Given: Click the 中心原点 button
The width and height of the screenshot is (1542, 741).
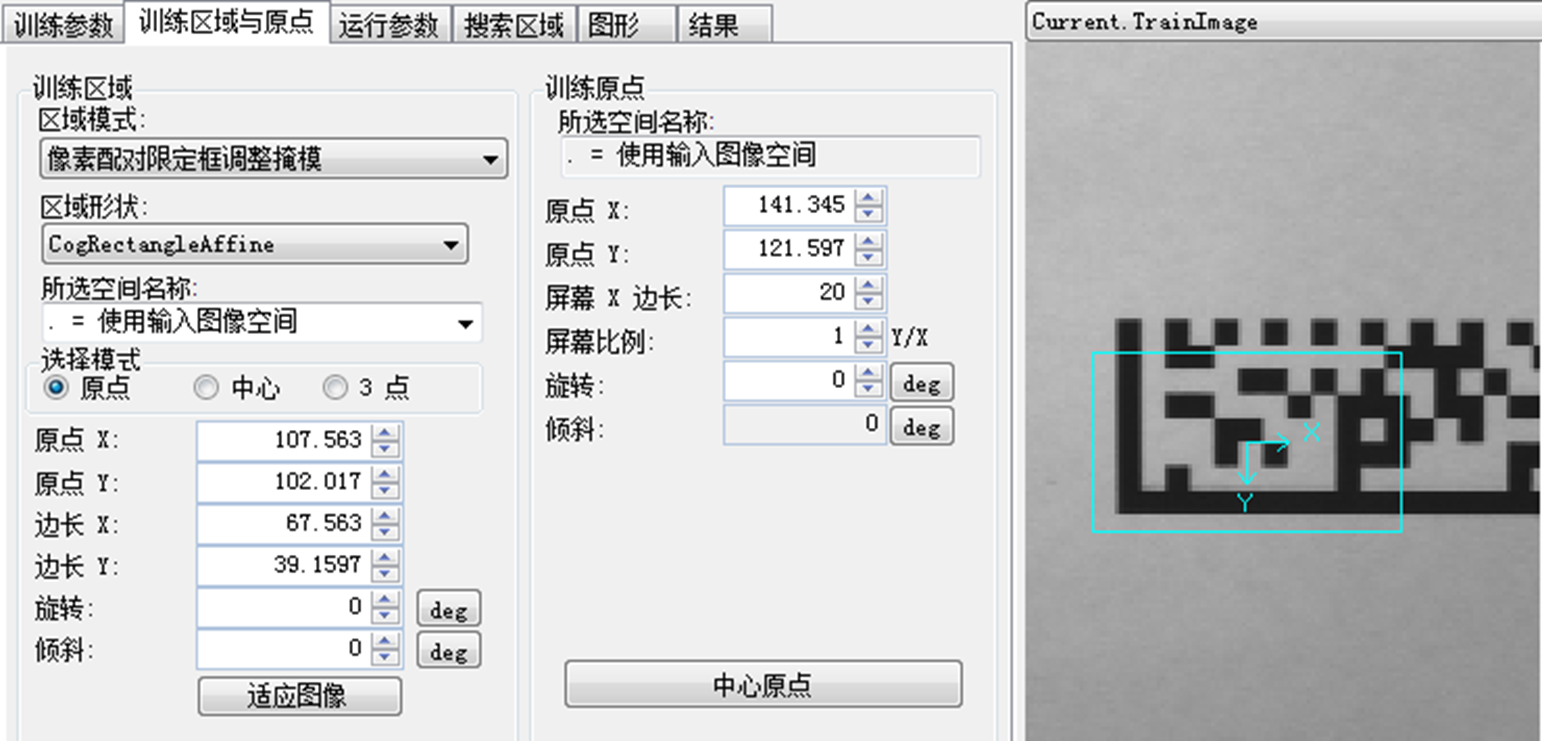Looking at the screenshot, I should coord(763,685).
